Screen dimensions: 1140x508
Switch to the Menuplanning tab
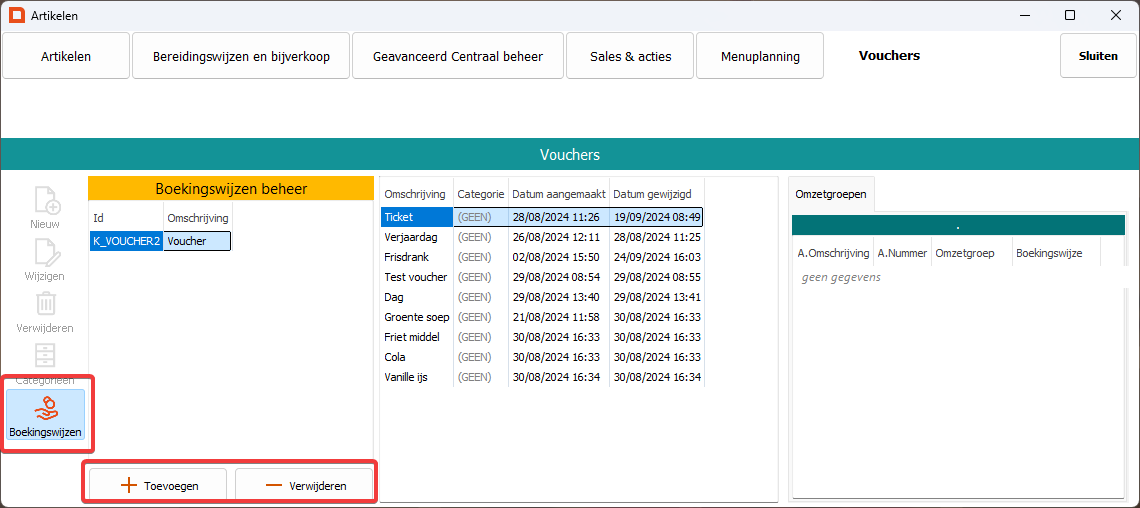(760, 56)
